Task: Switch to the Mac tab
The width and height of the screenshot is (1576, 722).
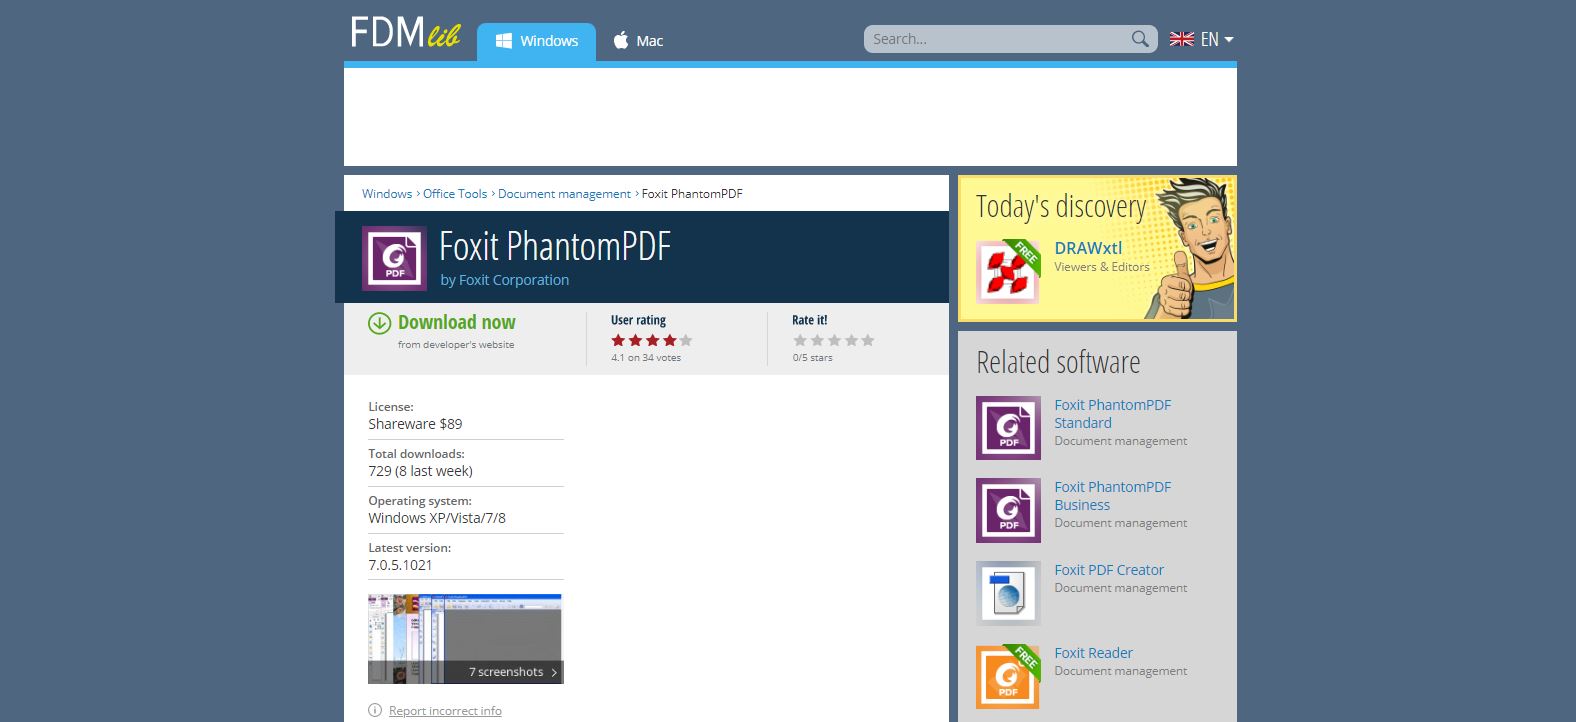Action: tap(637, 41)
